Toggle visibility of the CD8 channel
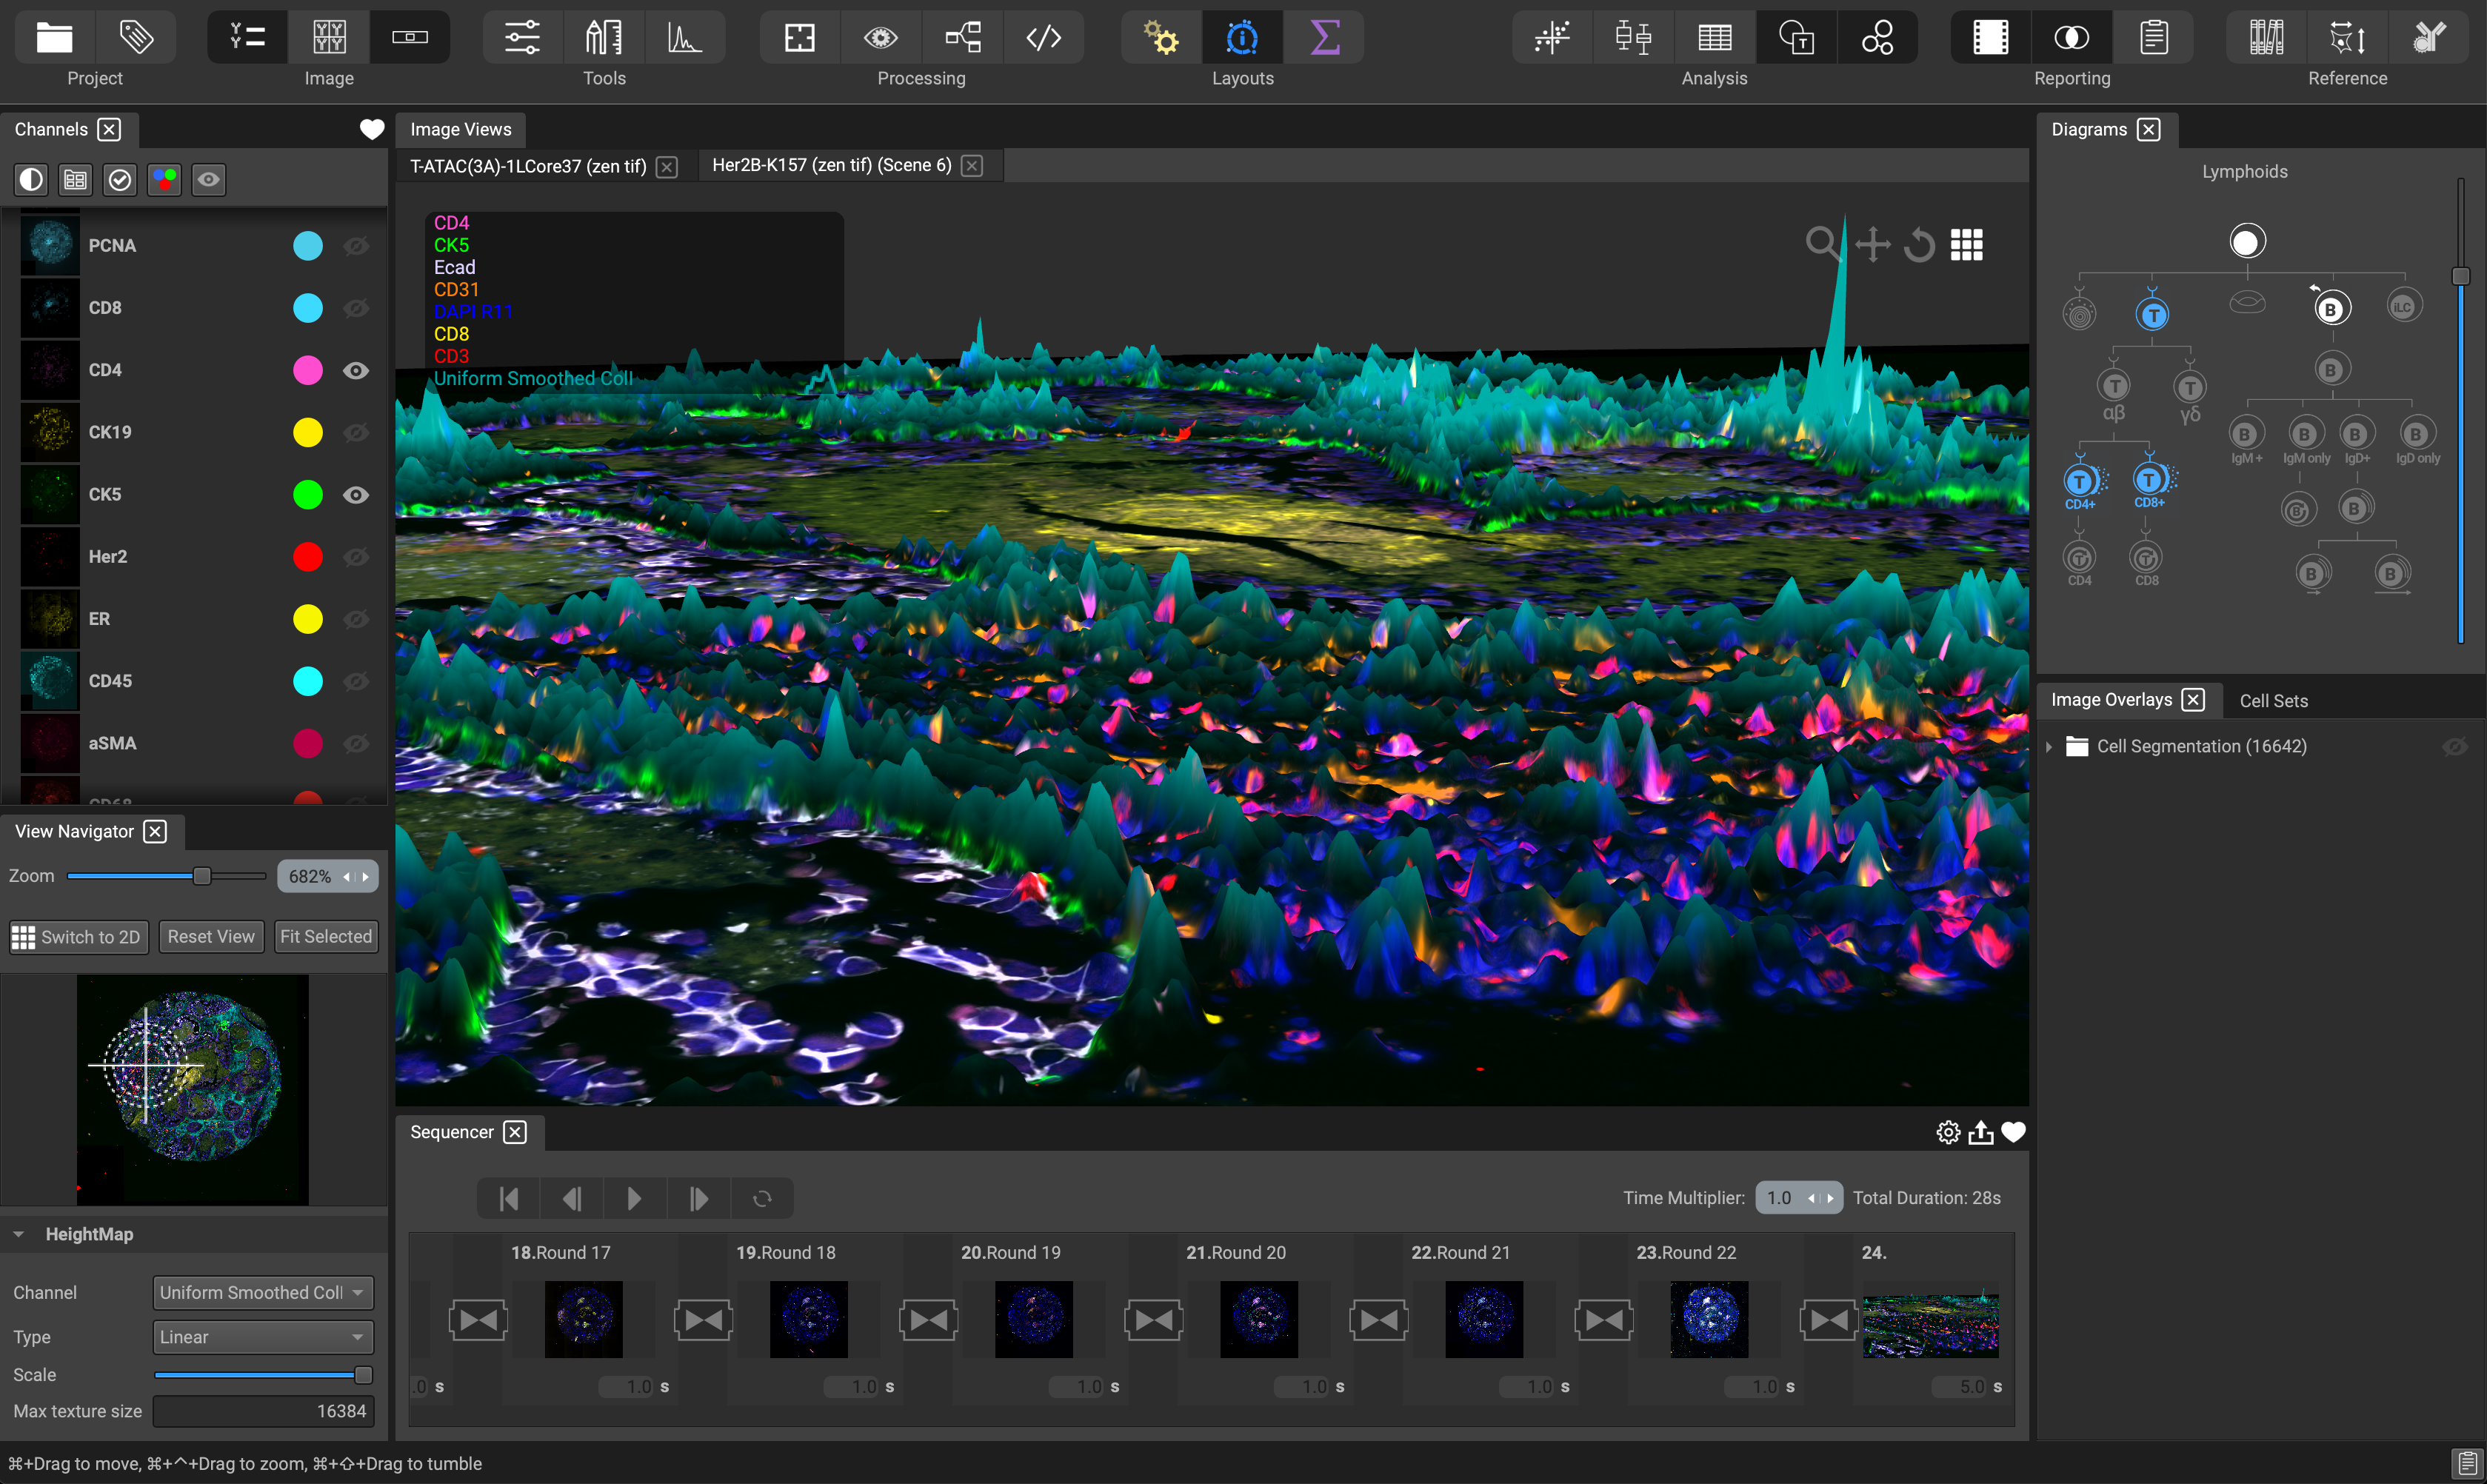The image size is (2487, 1484). pyautogui.click(x=356, y=308)
